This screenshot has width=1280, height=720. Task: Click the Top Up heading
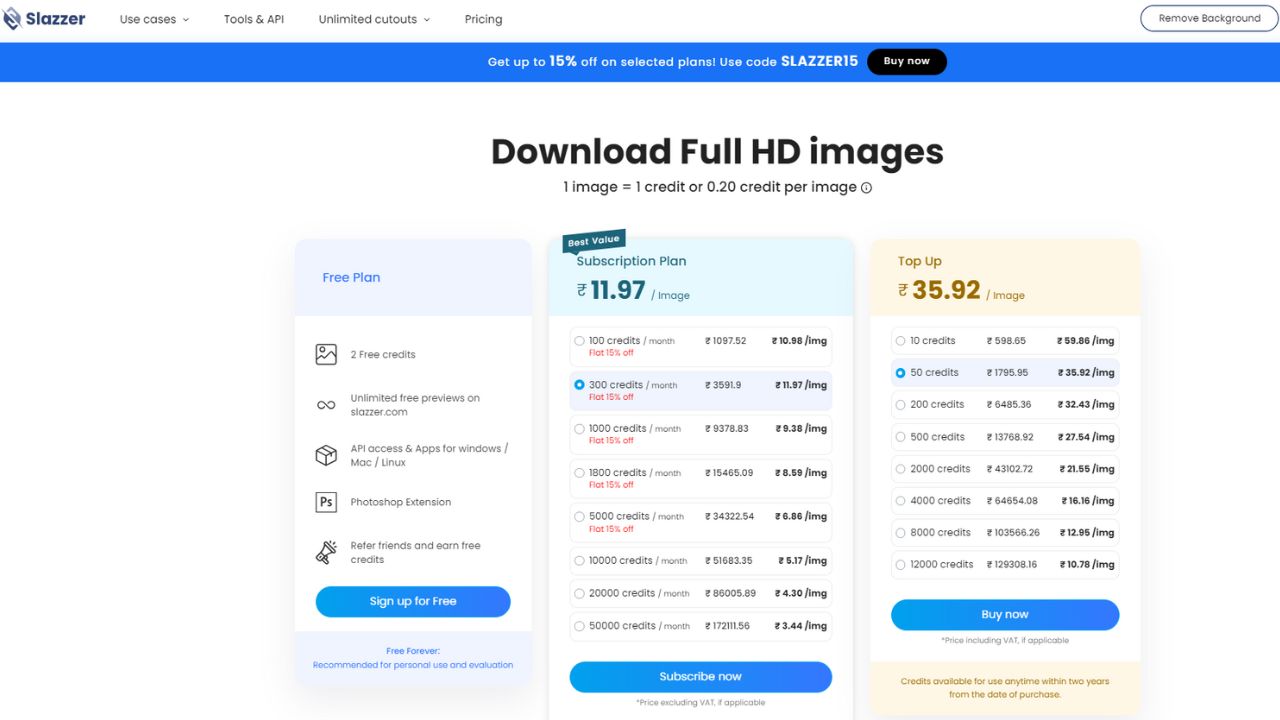(919, 261)
